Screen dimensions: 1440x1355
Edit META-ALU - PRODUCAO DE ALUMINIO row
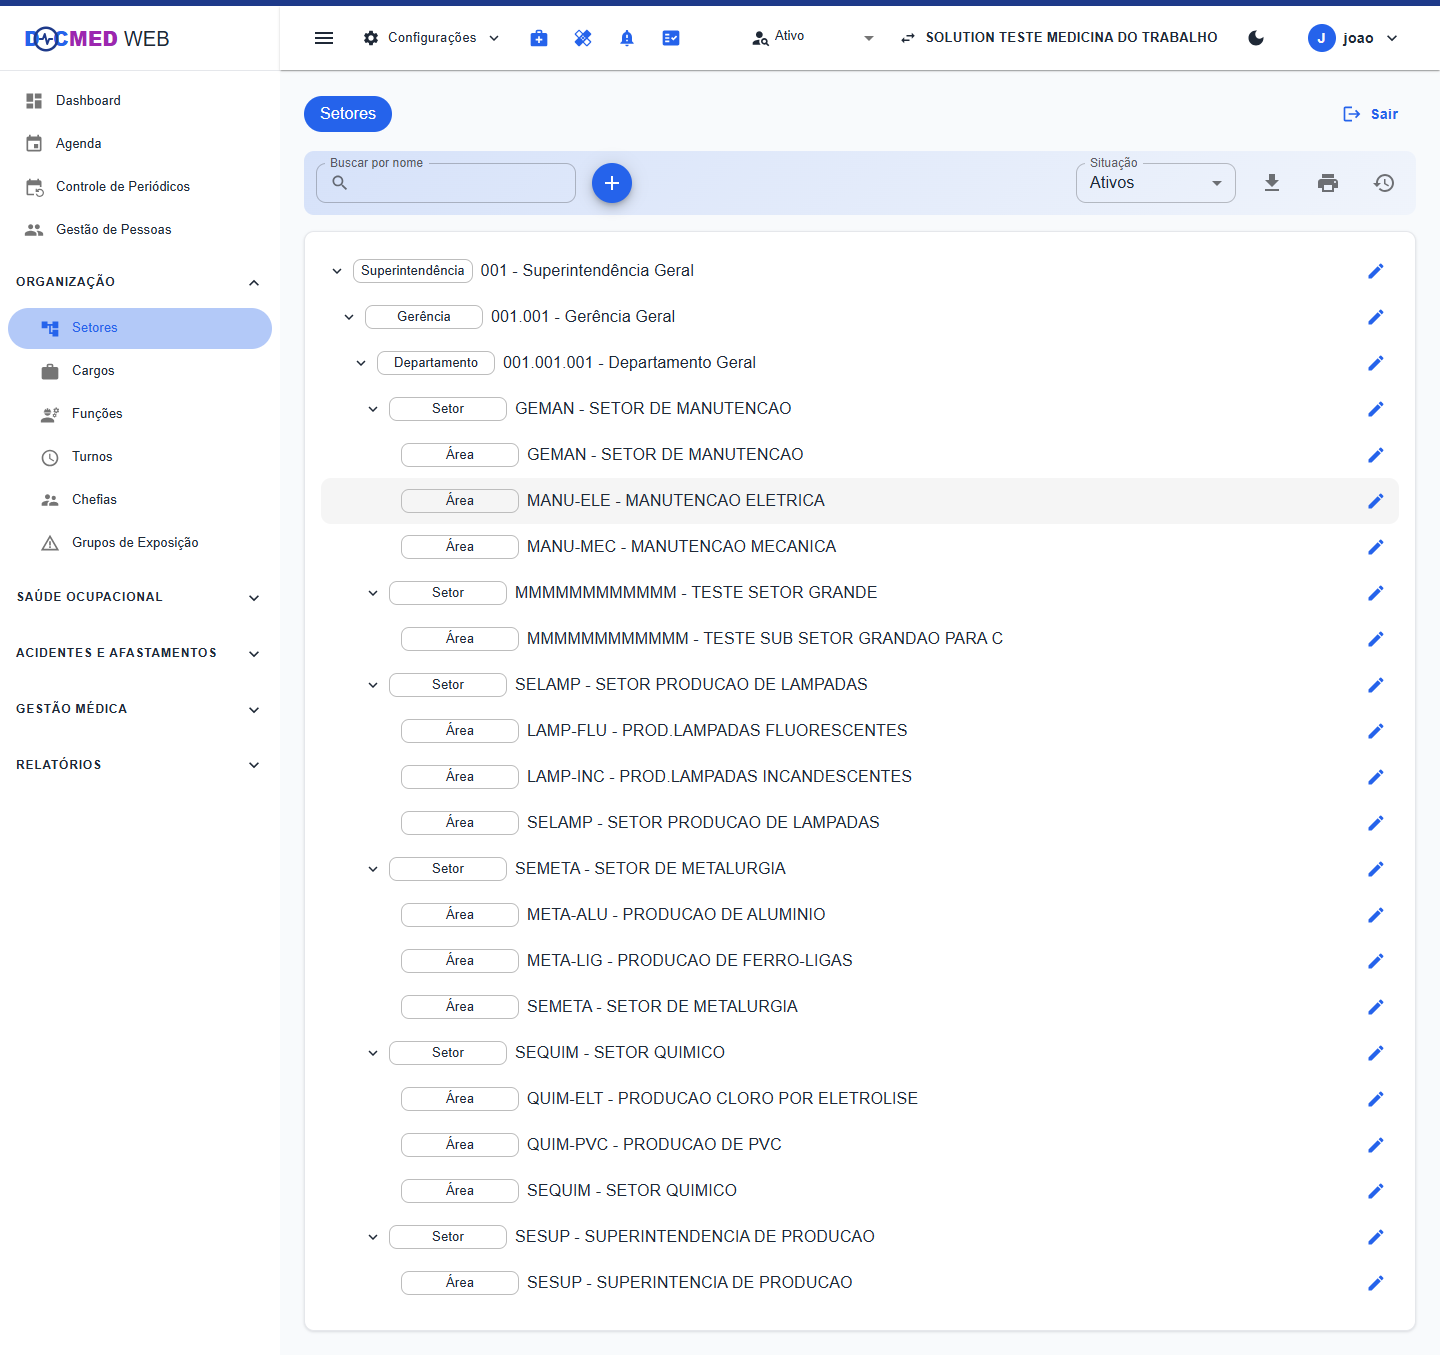[1376, 915]
